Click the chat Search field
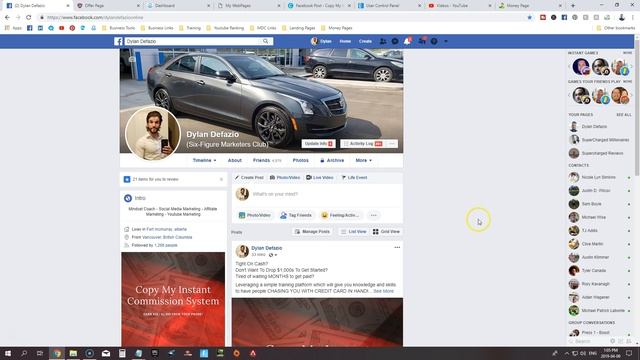This screenshot has width=640, height=360. click(588, 341)
